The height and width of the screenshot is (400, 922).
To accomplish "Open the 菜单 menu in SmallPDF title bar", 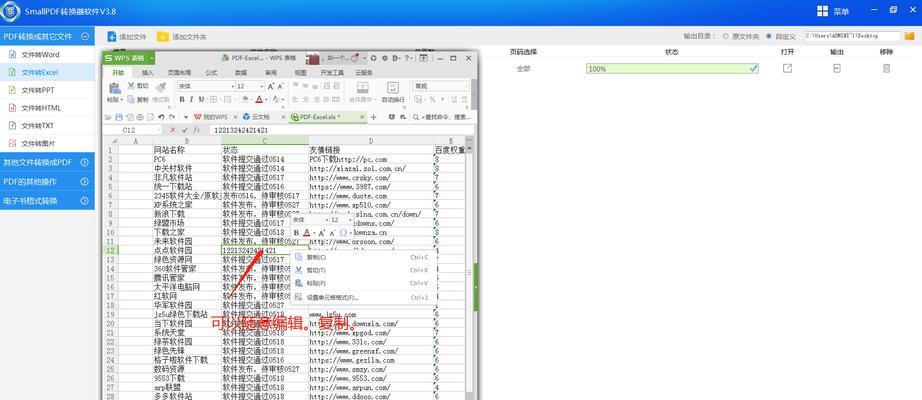I will coord(833,11).
